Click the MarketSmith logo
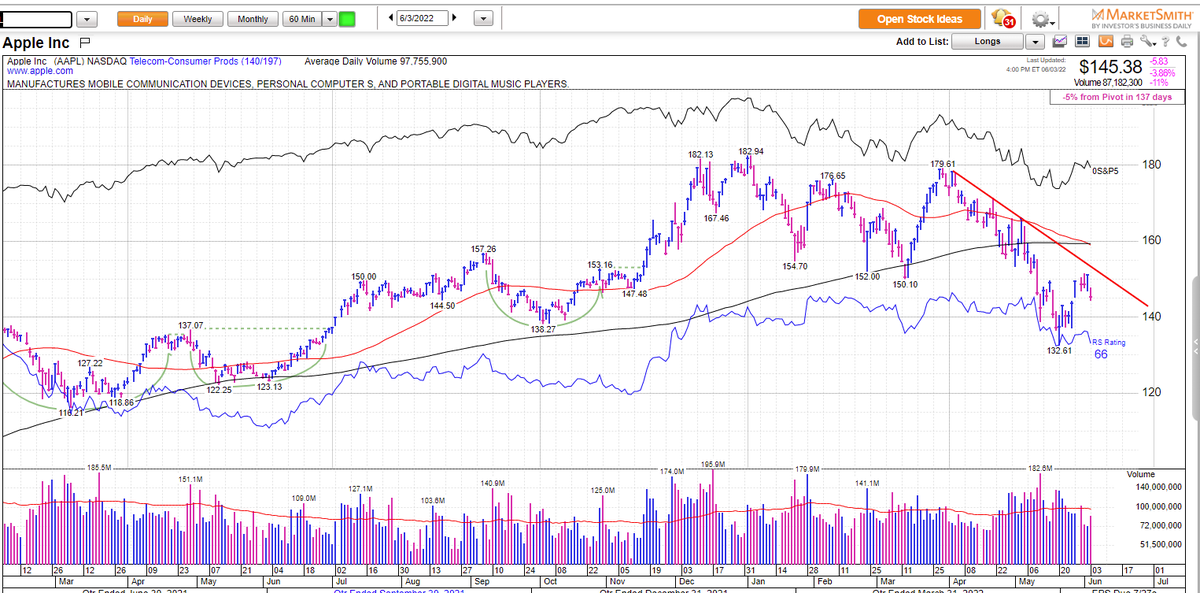This screenshot has width=1200, height=593. point(1141,18)
